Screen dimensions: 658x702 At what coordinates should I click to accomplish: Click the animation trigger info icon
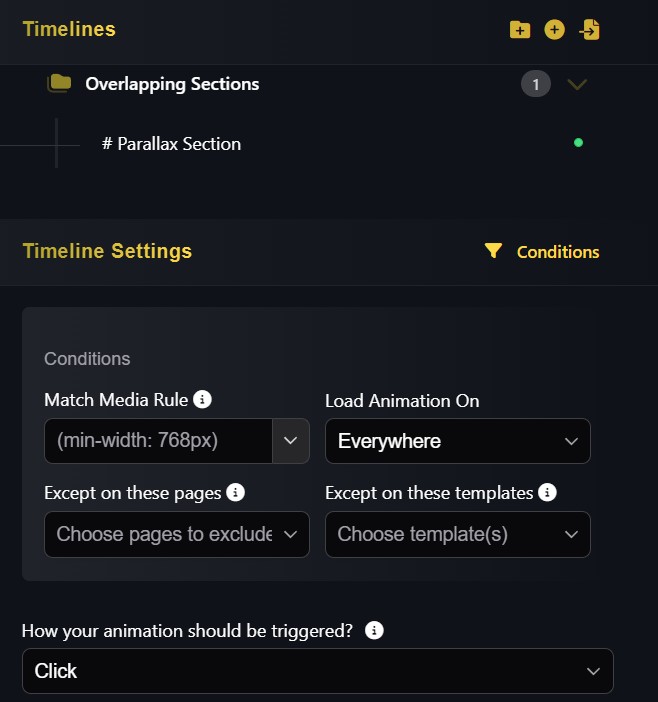click(374, 631)
